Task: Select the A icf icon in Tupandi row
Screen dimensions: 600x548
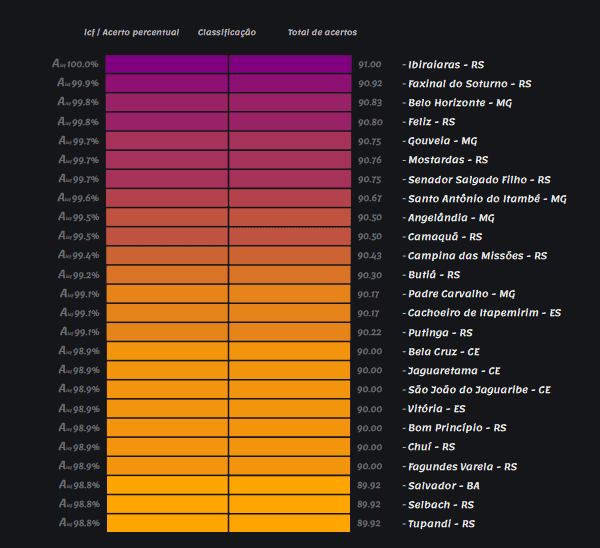Action: pos(63,523)
